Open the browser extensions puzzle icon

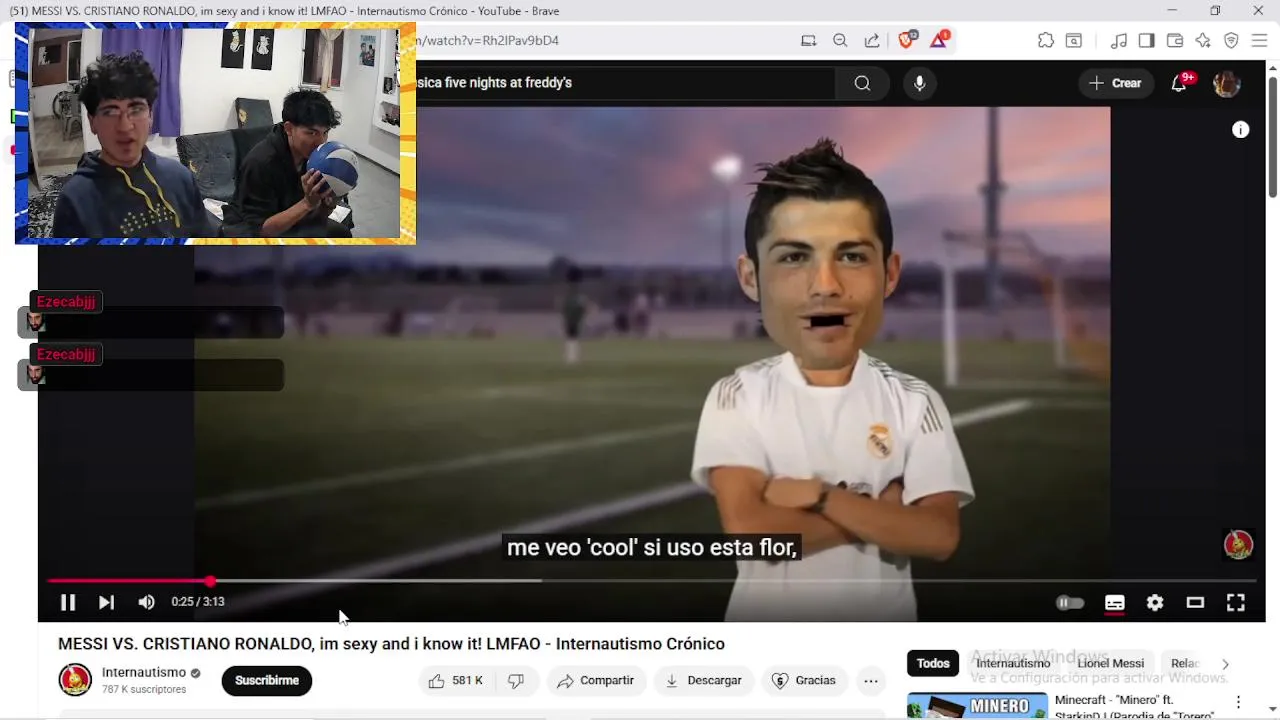click(x=1045, y=41)
